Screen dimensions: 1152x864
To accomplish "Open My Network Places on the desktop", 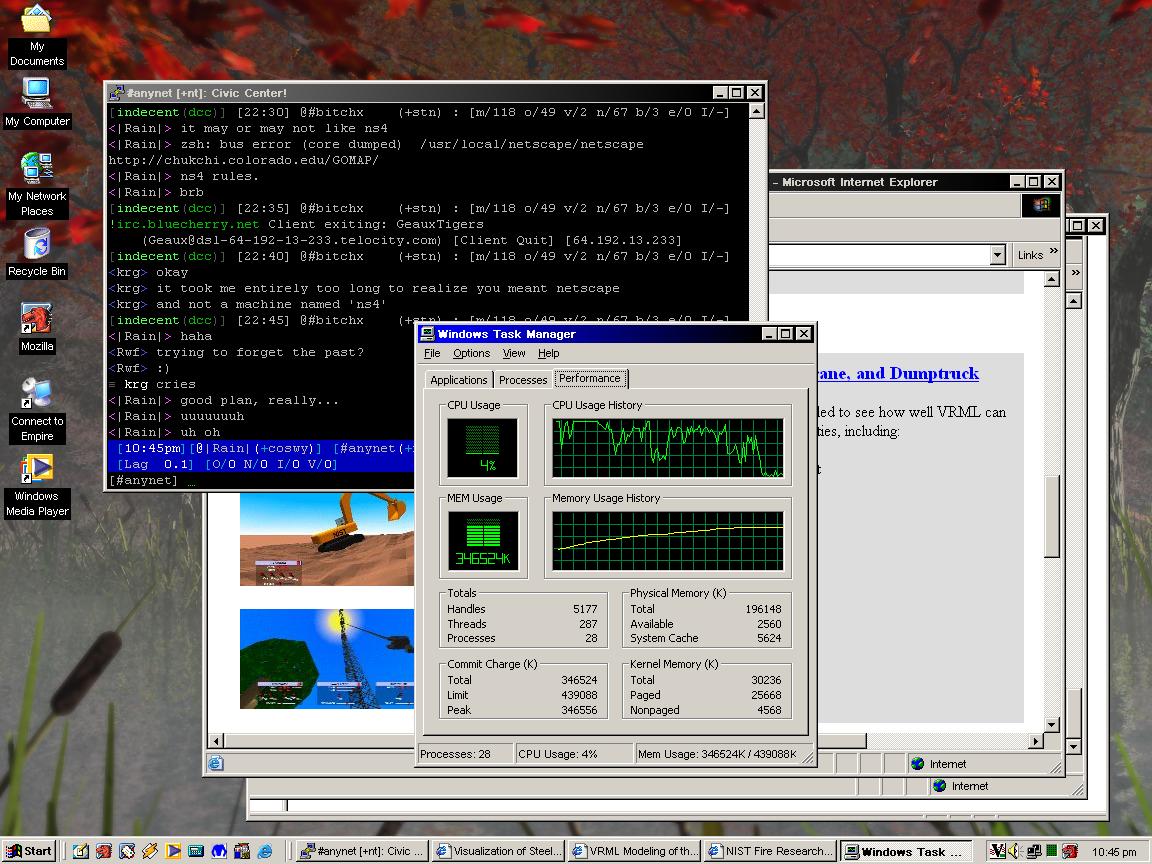I will click(x=37, y=185).
